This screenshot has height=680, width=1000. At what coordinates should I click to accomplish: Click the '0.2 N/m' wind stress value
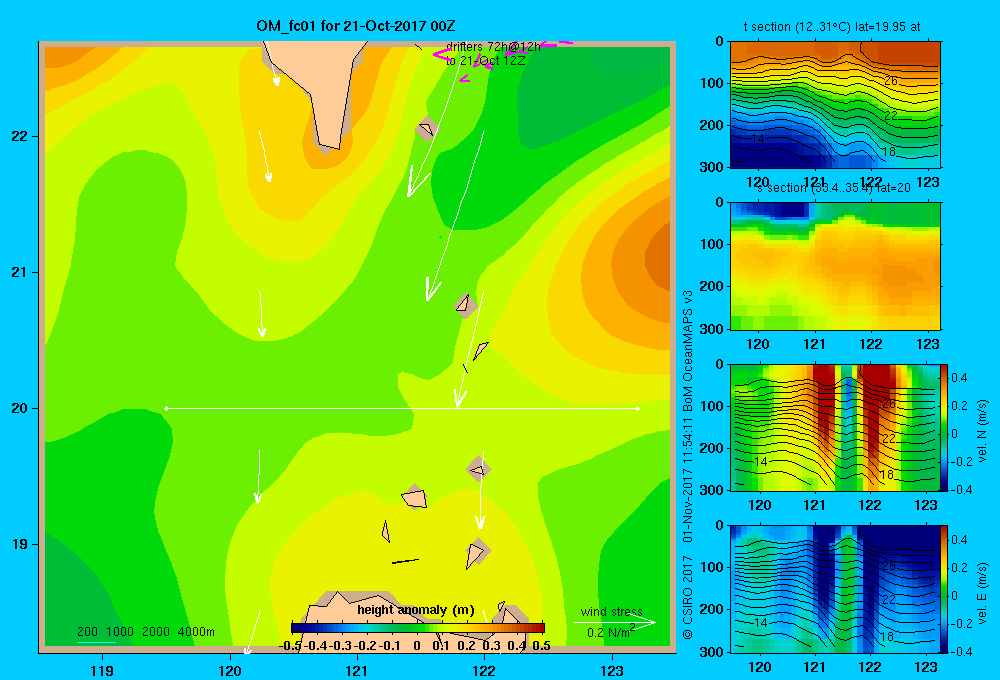[x=608, y=633]
